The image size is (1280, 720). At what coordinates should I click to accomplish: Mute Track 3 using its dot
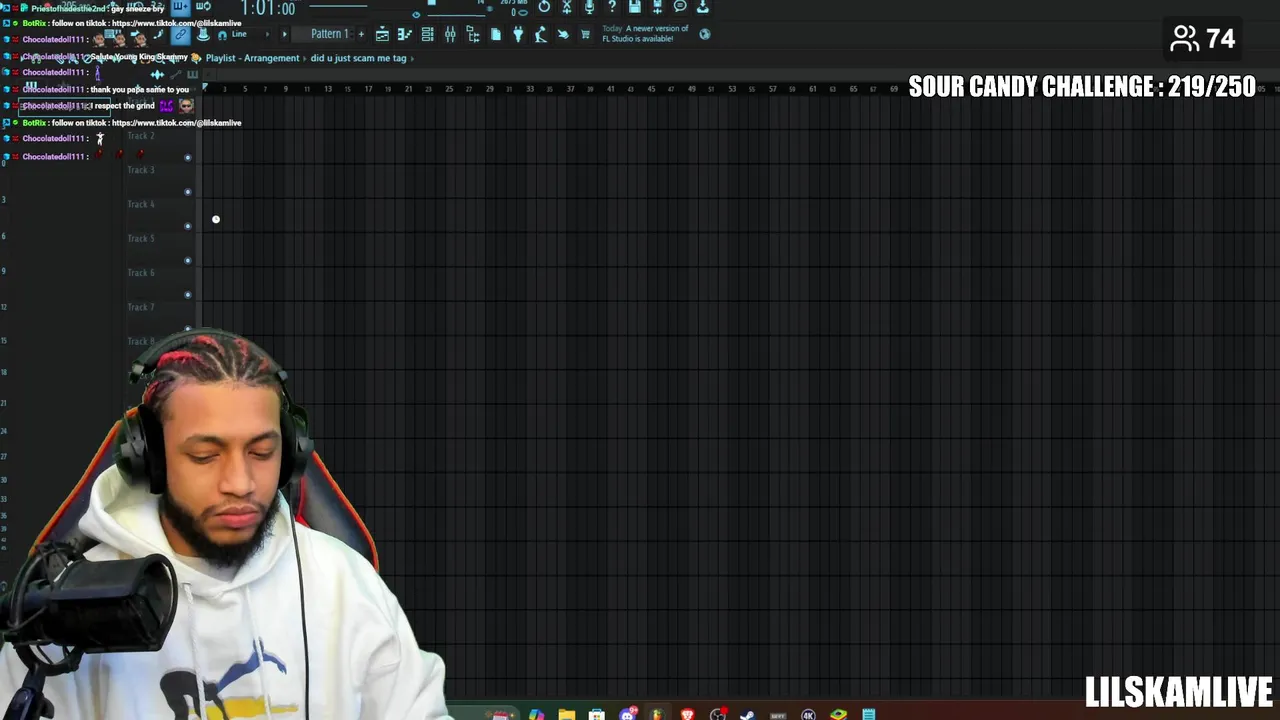pos(187,192)
